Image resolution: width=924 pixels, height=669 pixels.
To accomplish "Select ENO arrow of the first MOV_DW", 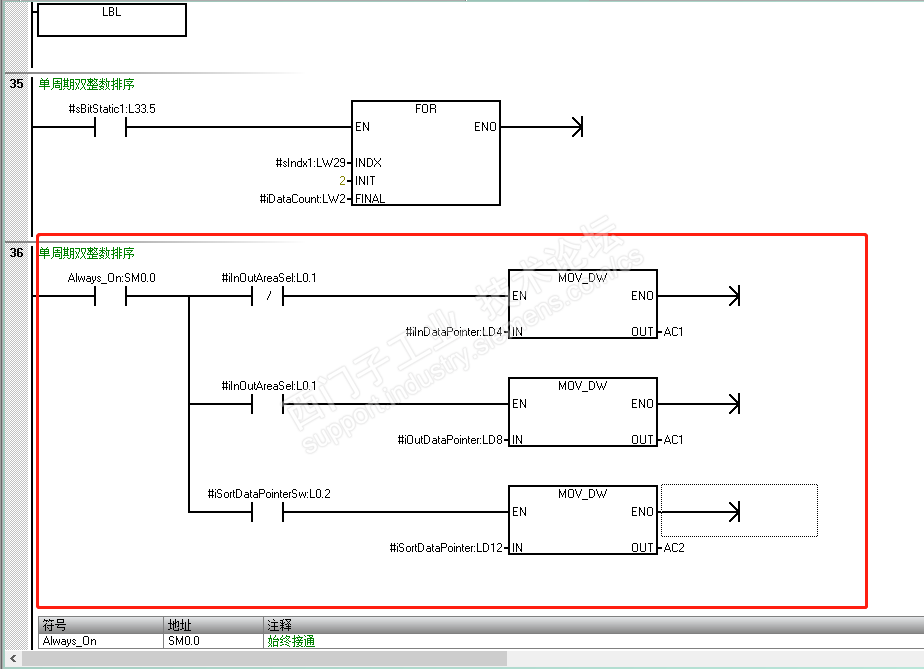I will click(734, 296).
